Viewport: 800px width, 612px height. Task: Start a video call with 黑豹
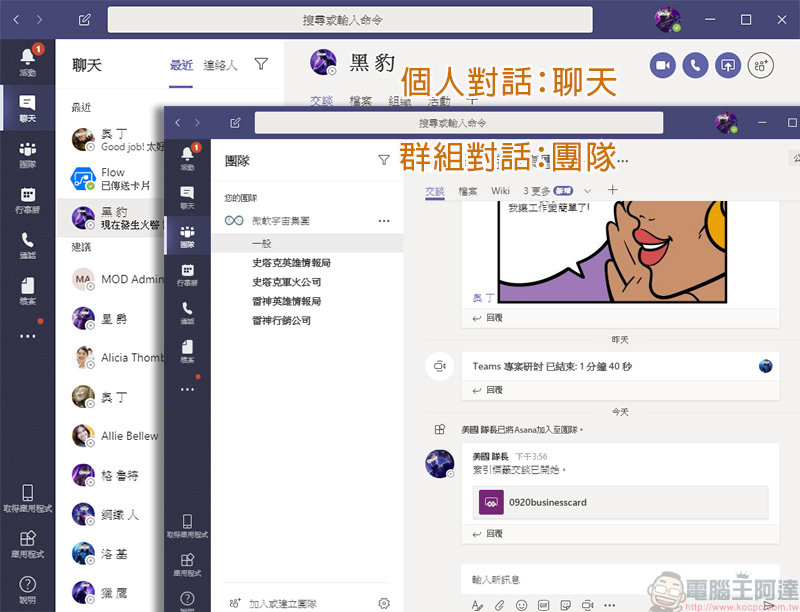(662, 65)
